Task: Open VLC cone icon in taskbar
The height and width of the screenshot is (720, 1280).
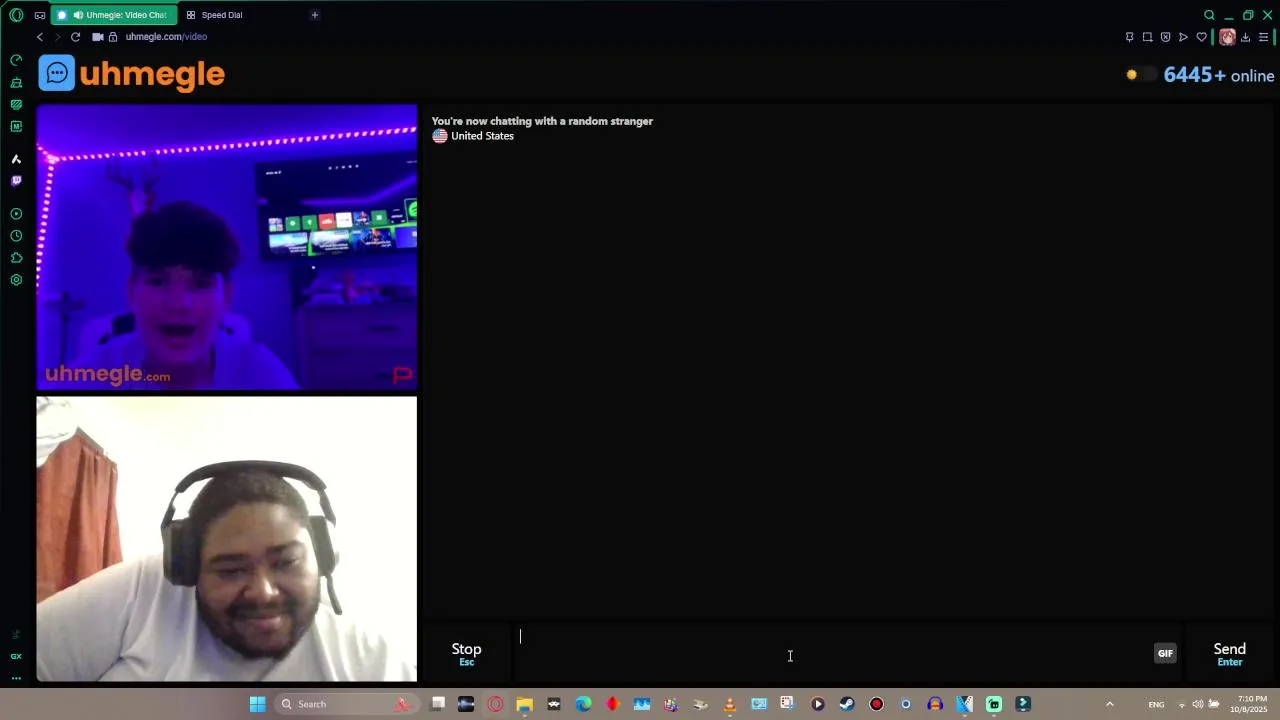Action: [x=729, y=704]
